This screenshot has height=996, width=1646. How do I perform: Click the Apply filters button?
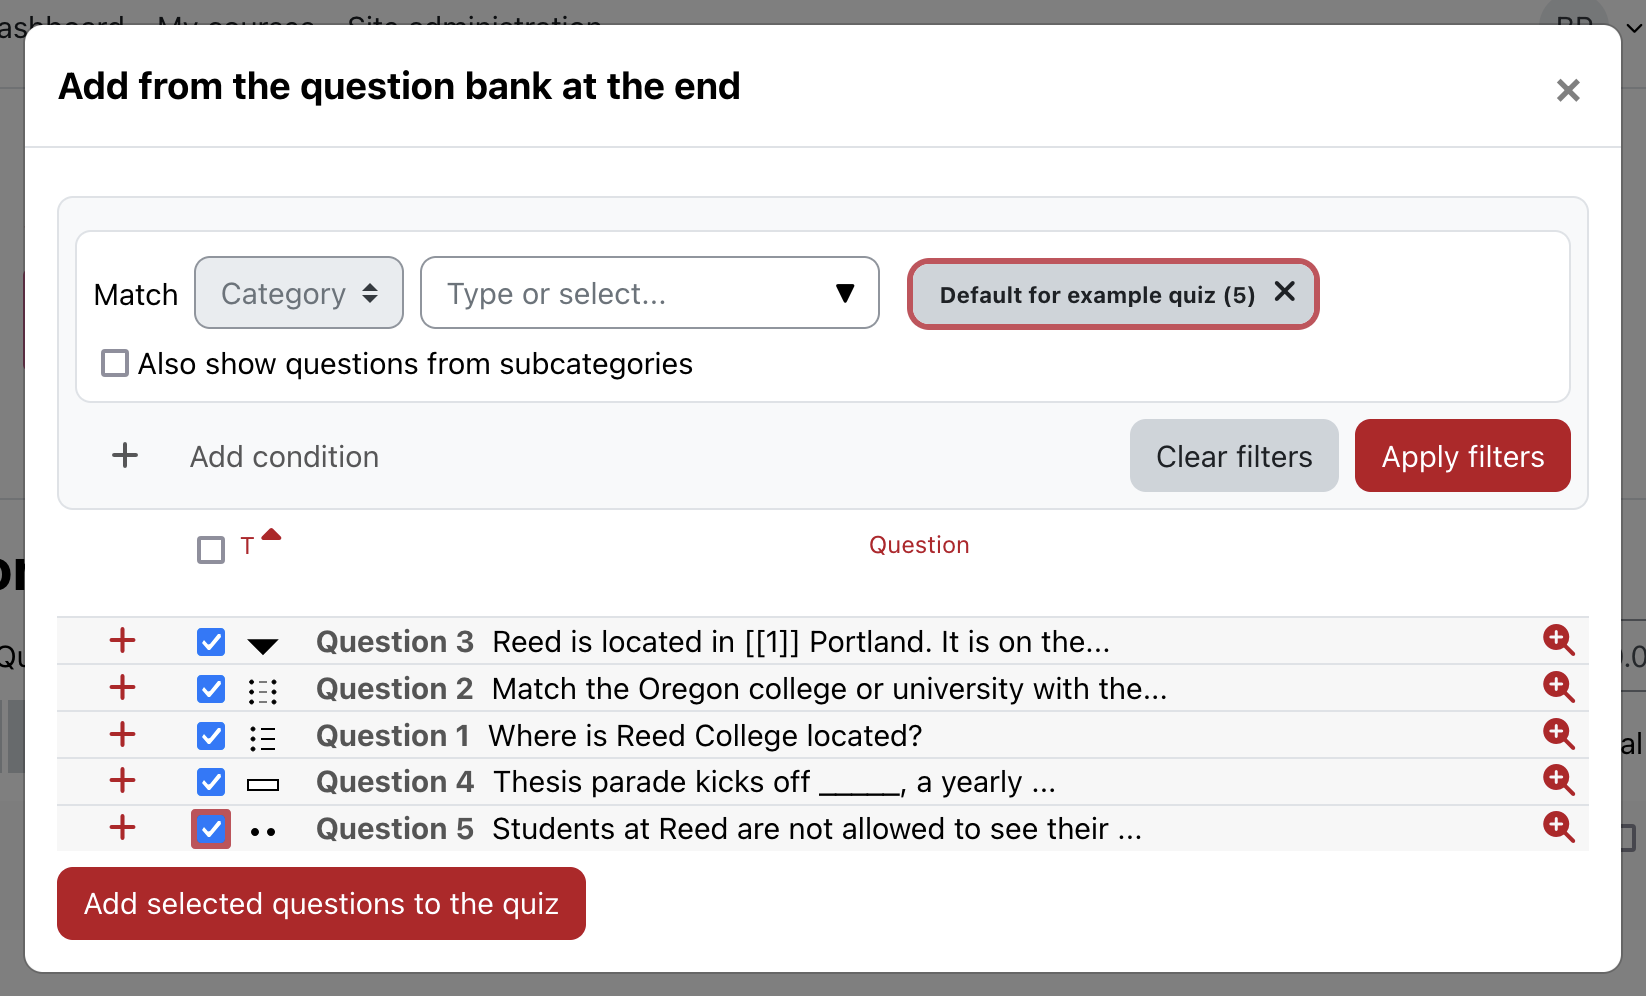(1462, 456)
